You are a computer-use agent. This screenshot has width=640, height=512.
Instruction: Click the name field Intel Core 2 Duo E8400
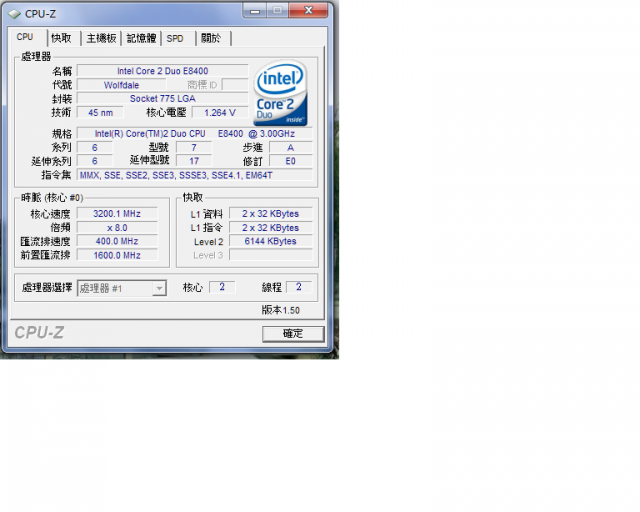click(162, 71)
